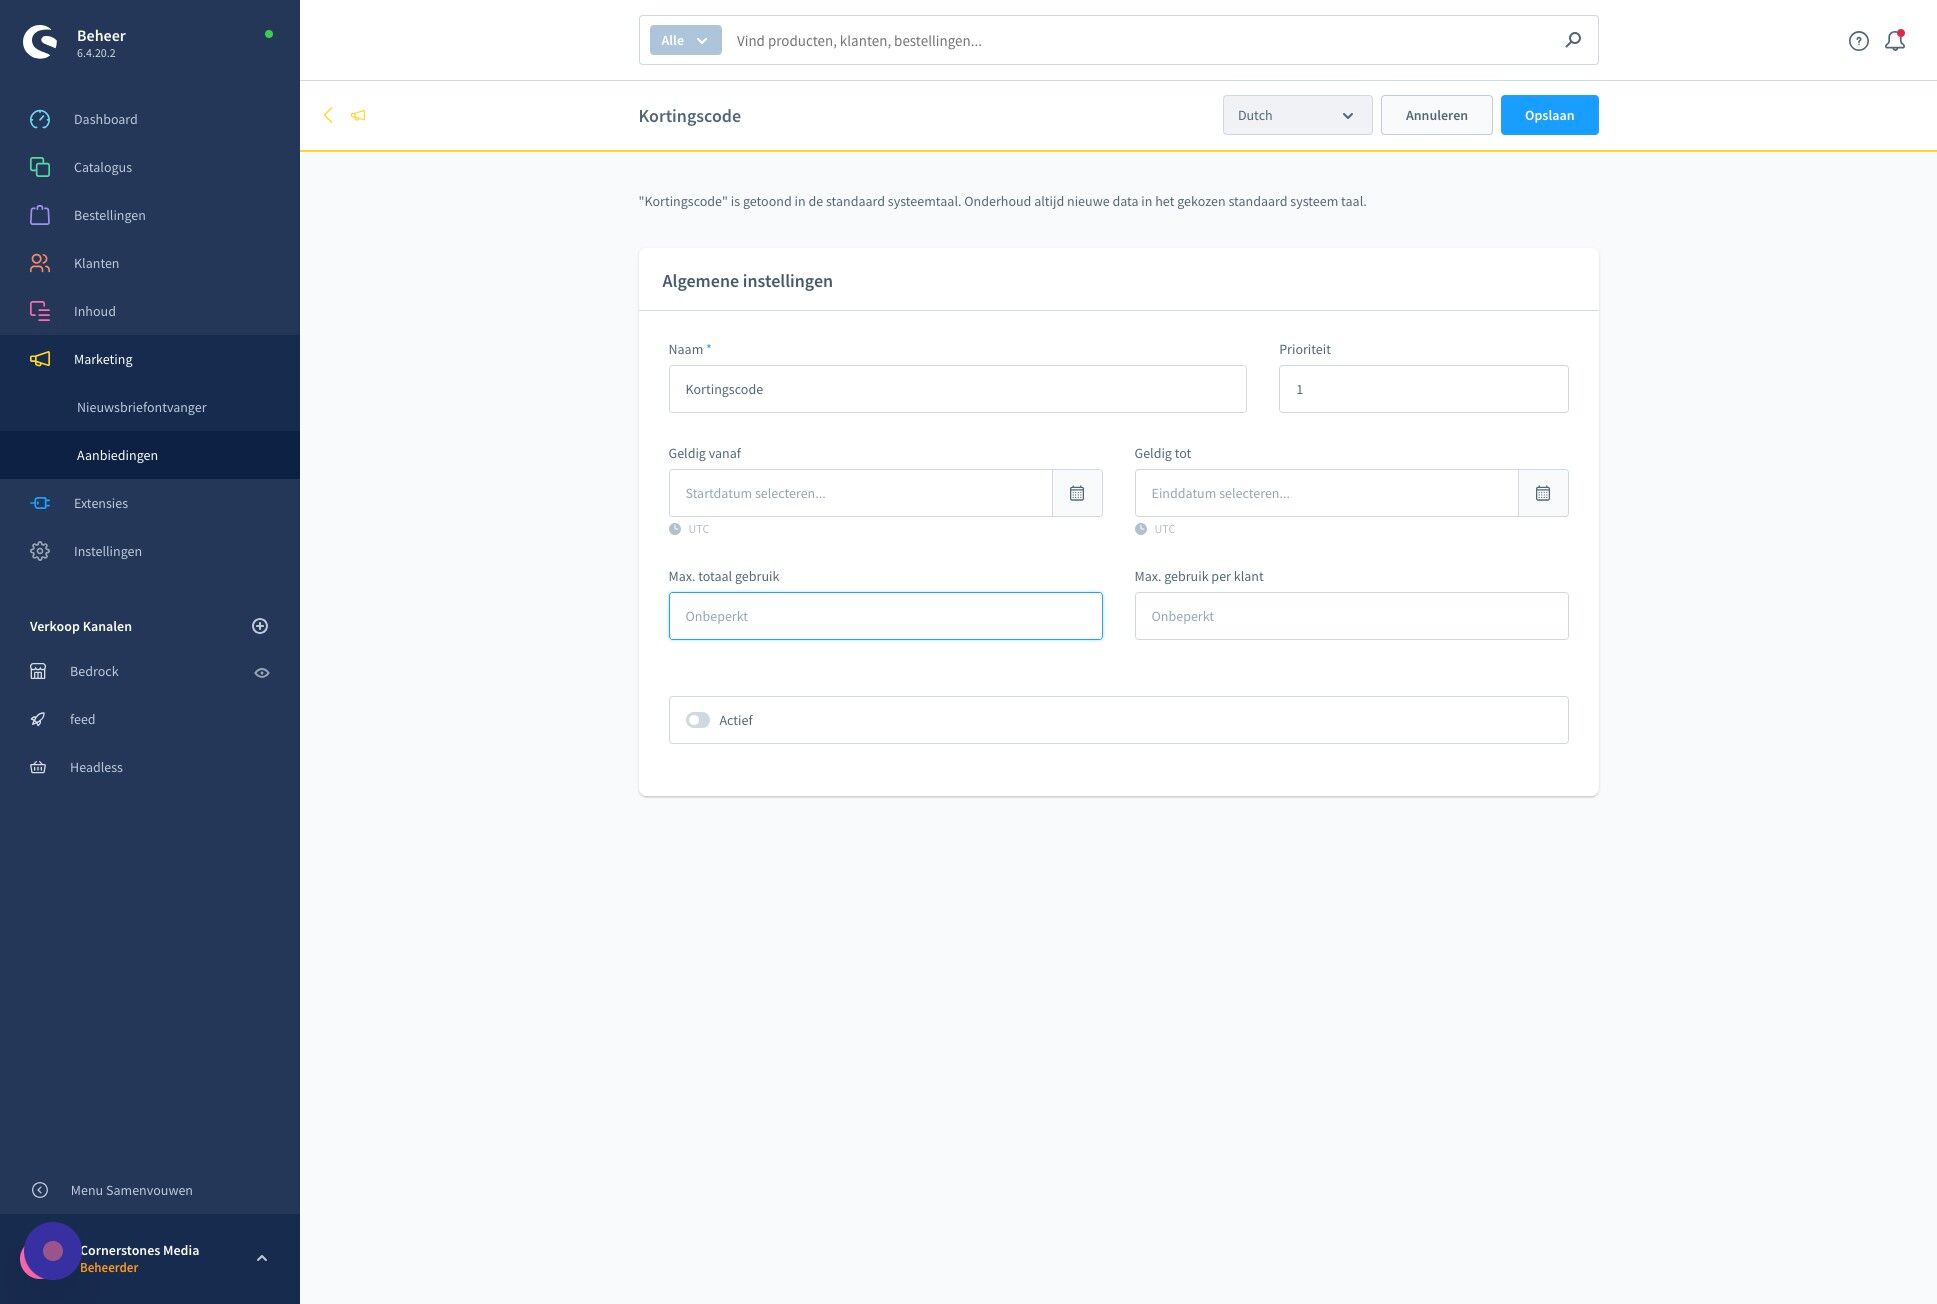Open the Dashboard from the sidebar

tap(105, 119)
